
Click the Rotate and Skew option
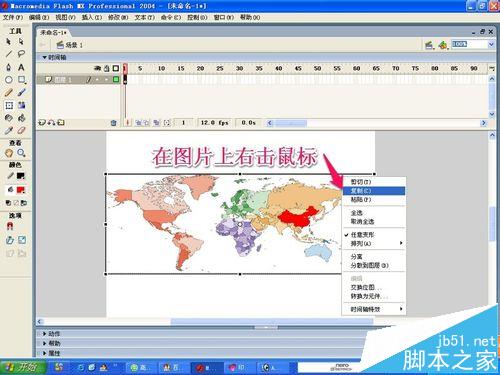pos(10,240)
